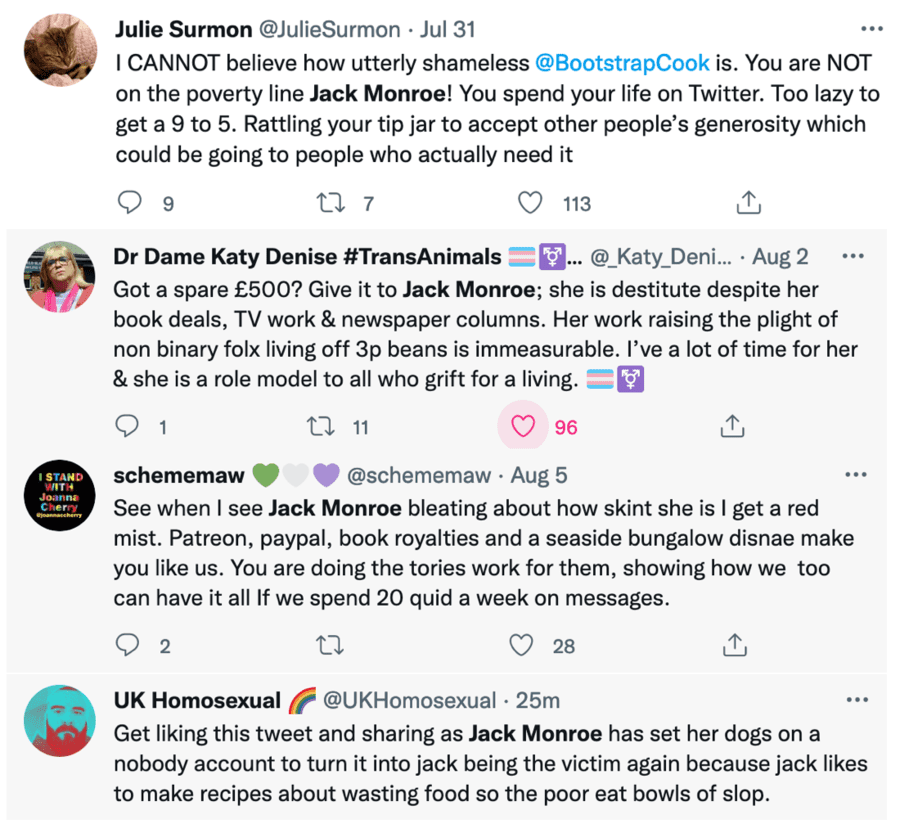Click the @BootstrapCook mention link
This screenshot has width=900, height=833.
click(623, 63)
